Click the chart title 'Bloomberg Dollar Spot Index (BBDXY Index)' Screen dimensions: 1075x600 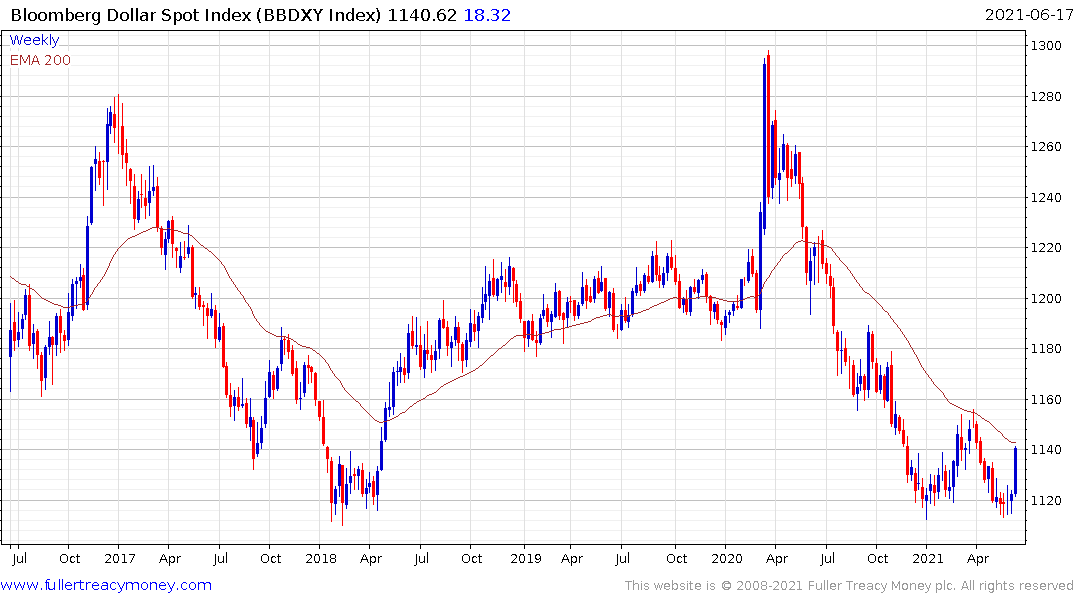tap(195, 15)
